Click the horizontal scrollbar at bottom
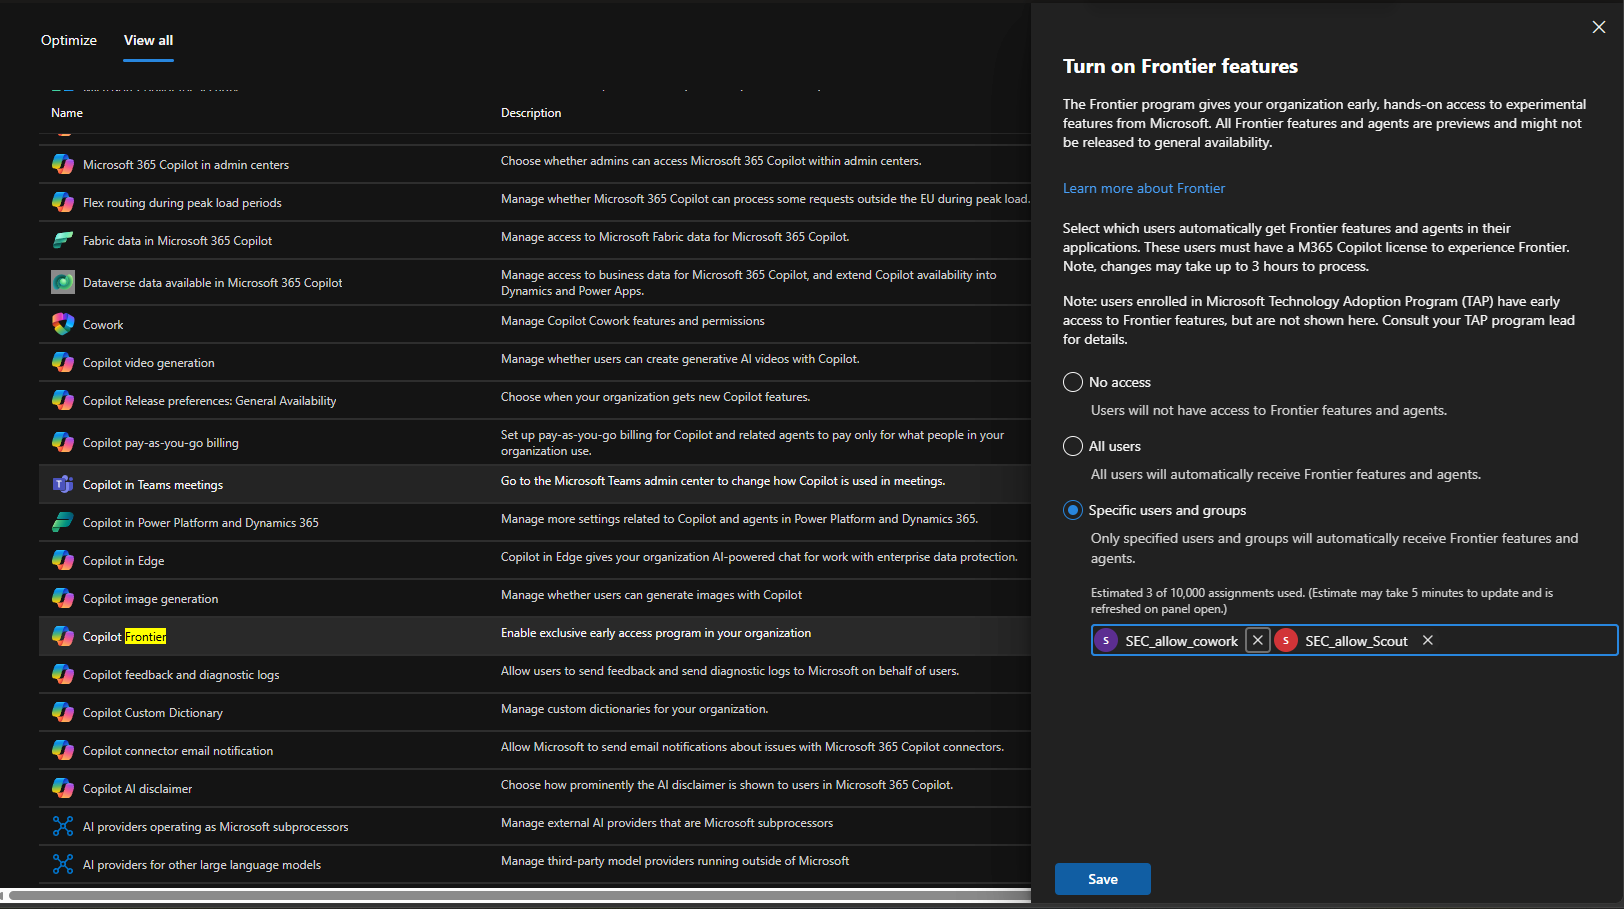Viewport: 1624px width, 909px height. point(520,895)
